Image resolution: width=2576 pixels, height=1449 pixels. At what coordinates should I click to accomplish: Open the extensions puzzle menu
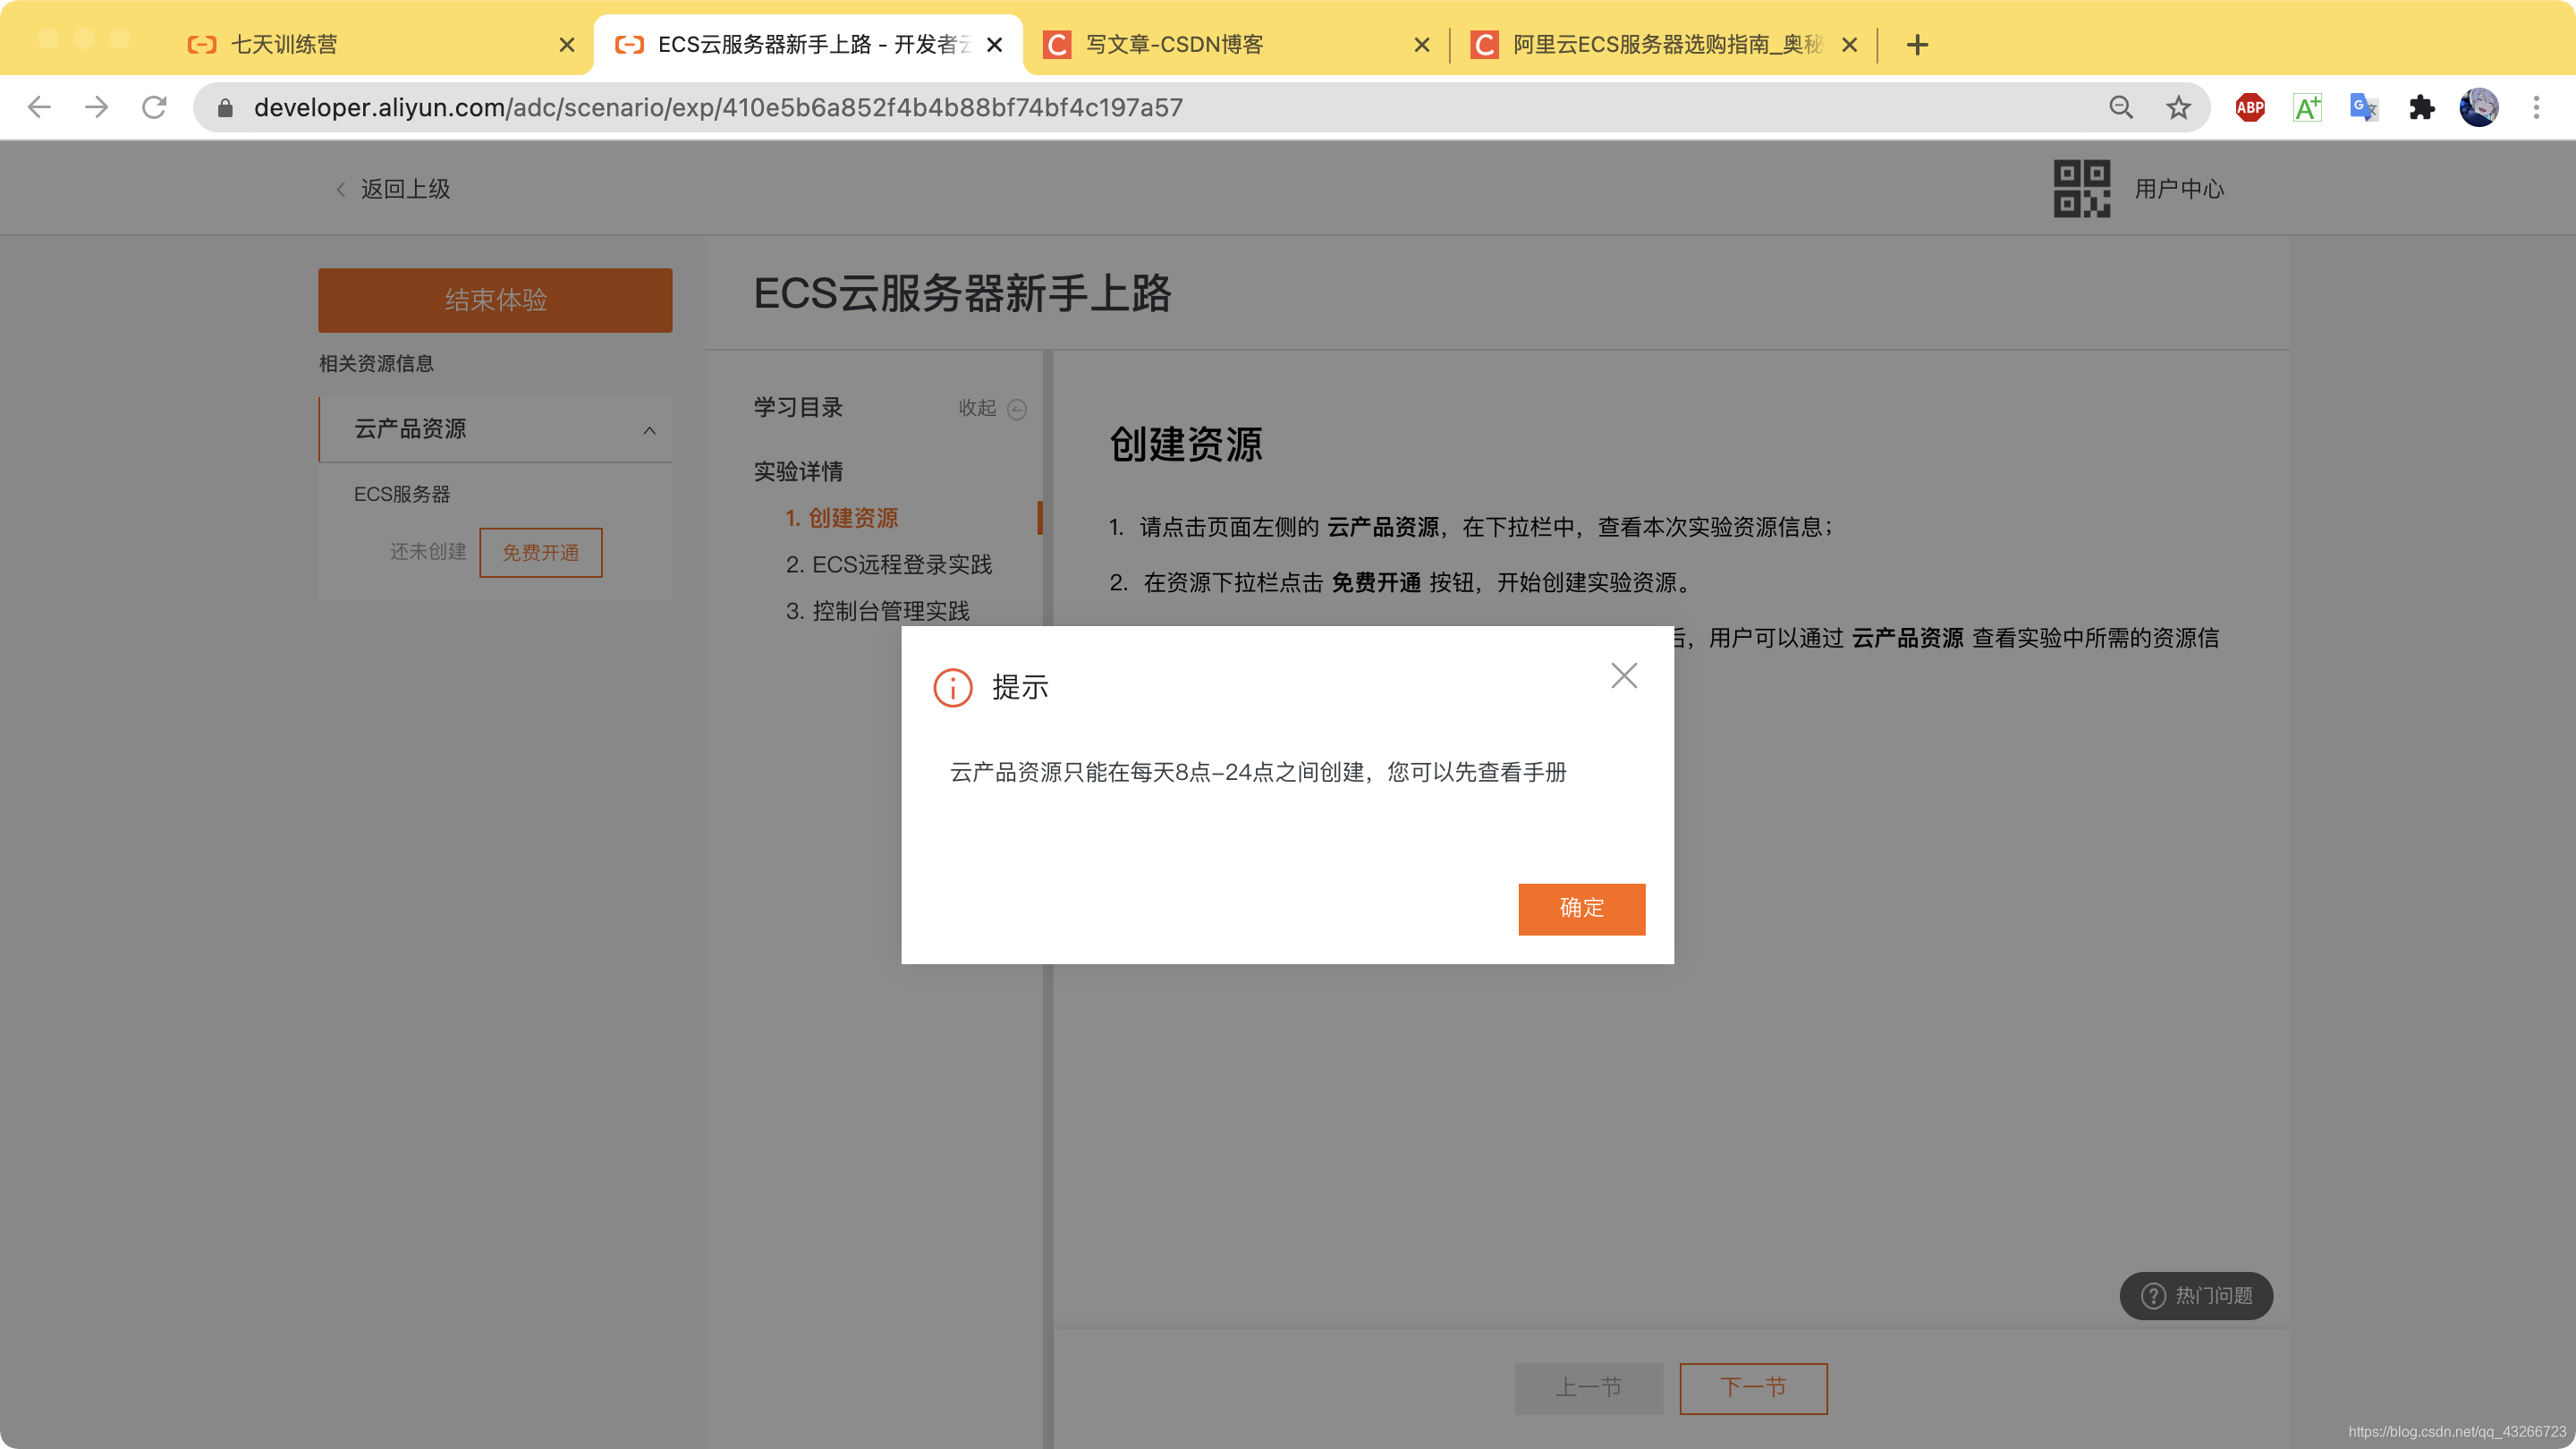coord(2421,107)
